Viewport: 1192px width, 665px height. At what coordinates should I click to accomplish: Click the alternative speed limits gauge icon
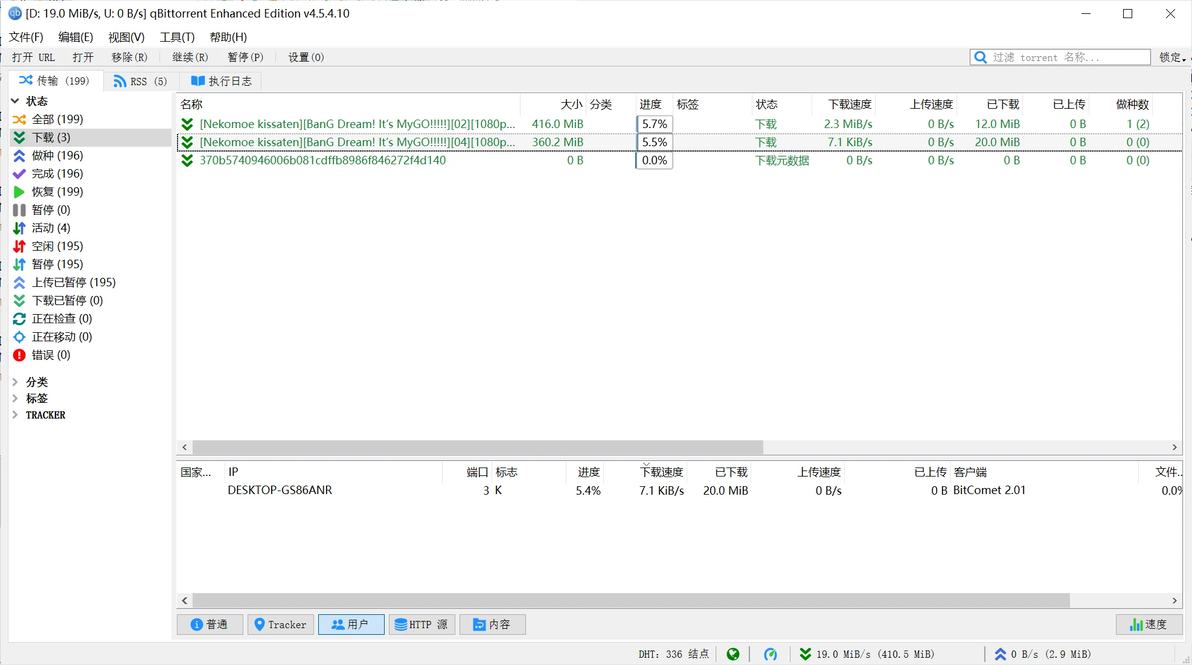770,654
